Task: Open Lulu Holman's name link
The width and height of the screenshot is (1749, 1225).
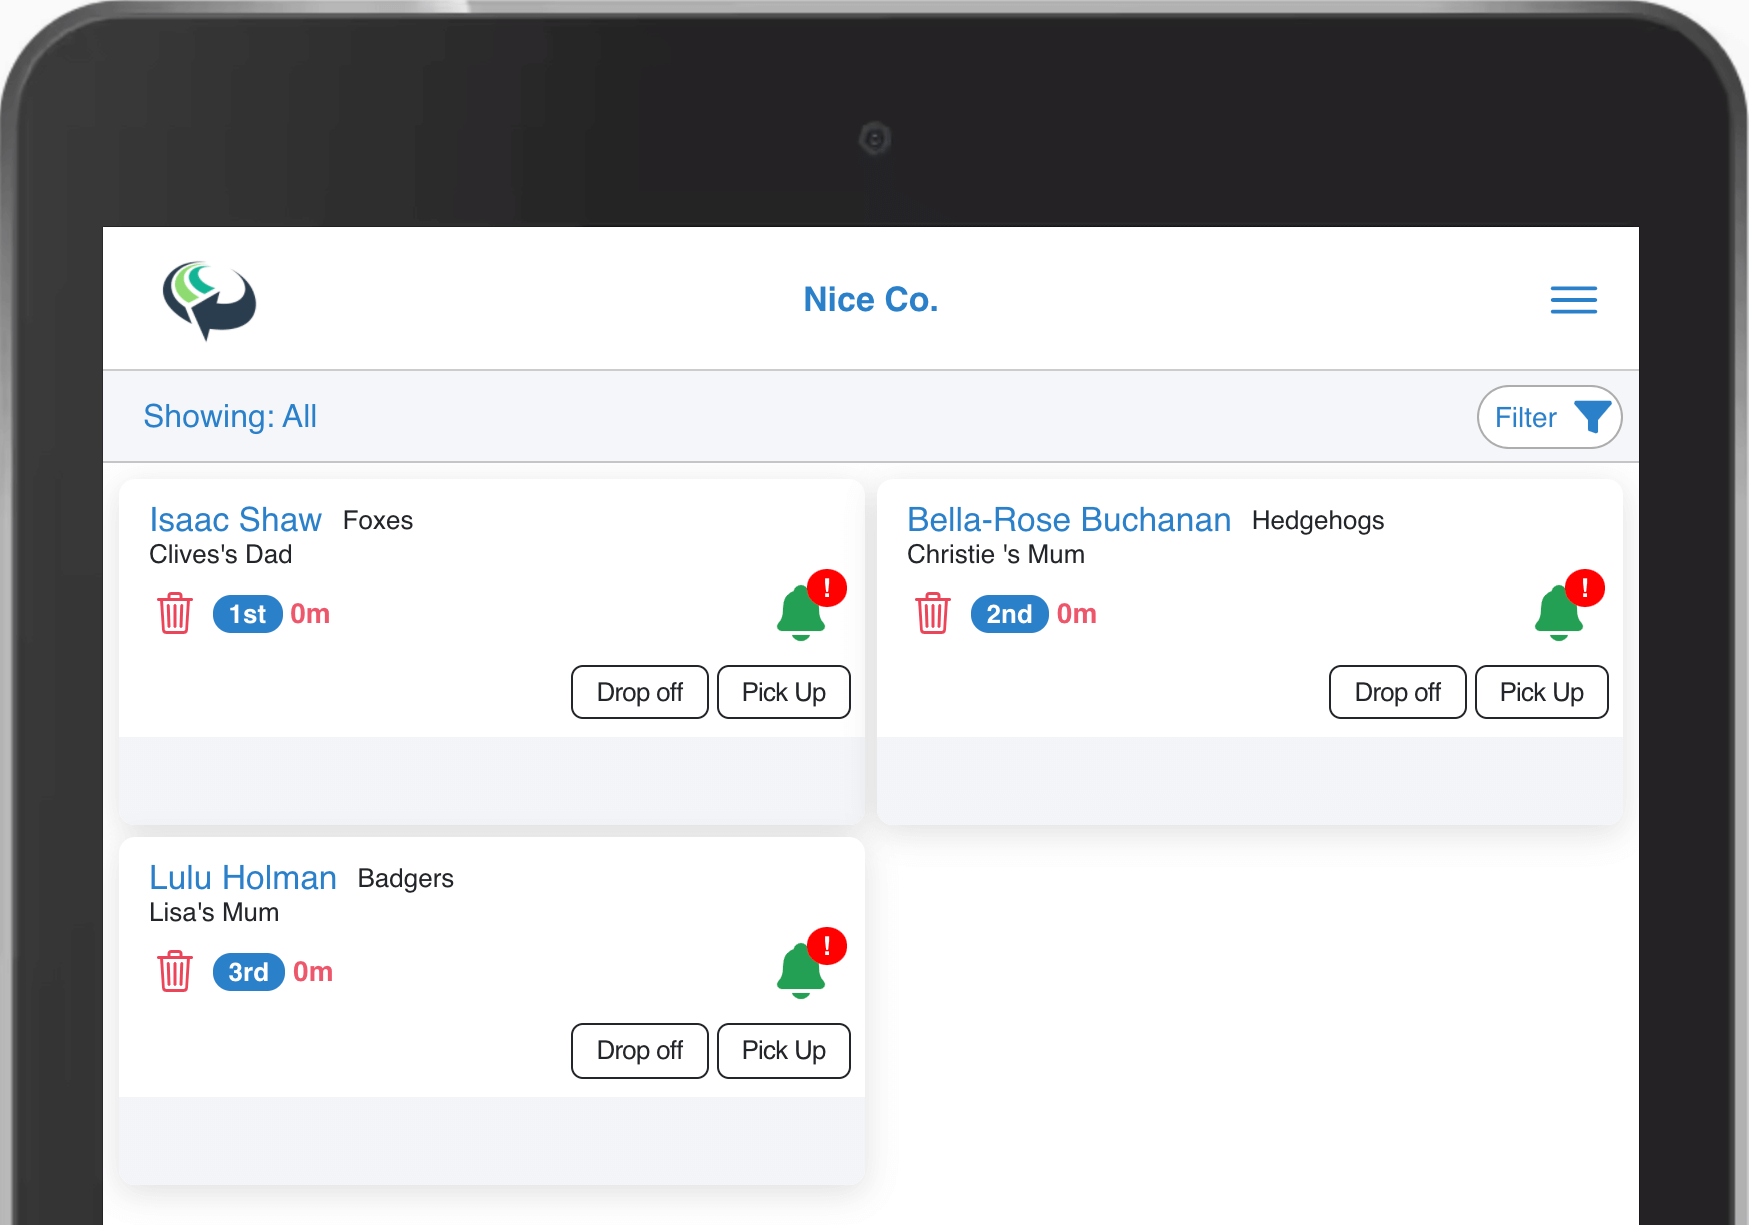Action: point(243,878)
